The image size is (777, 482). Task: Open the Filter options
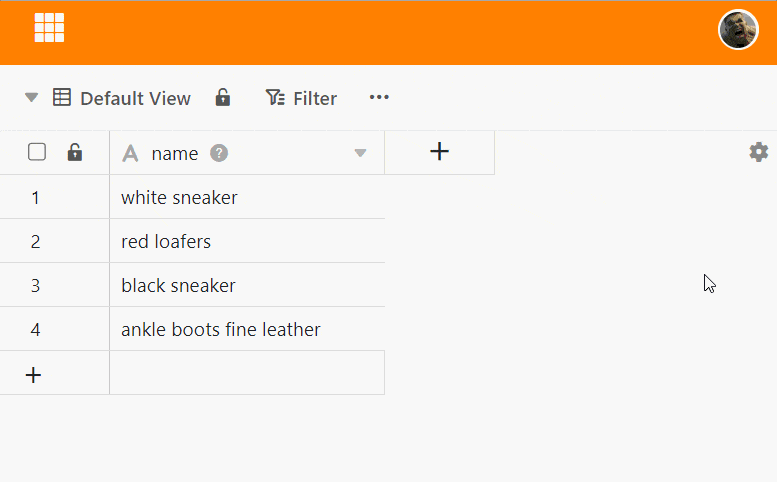[x=301, y=98]
